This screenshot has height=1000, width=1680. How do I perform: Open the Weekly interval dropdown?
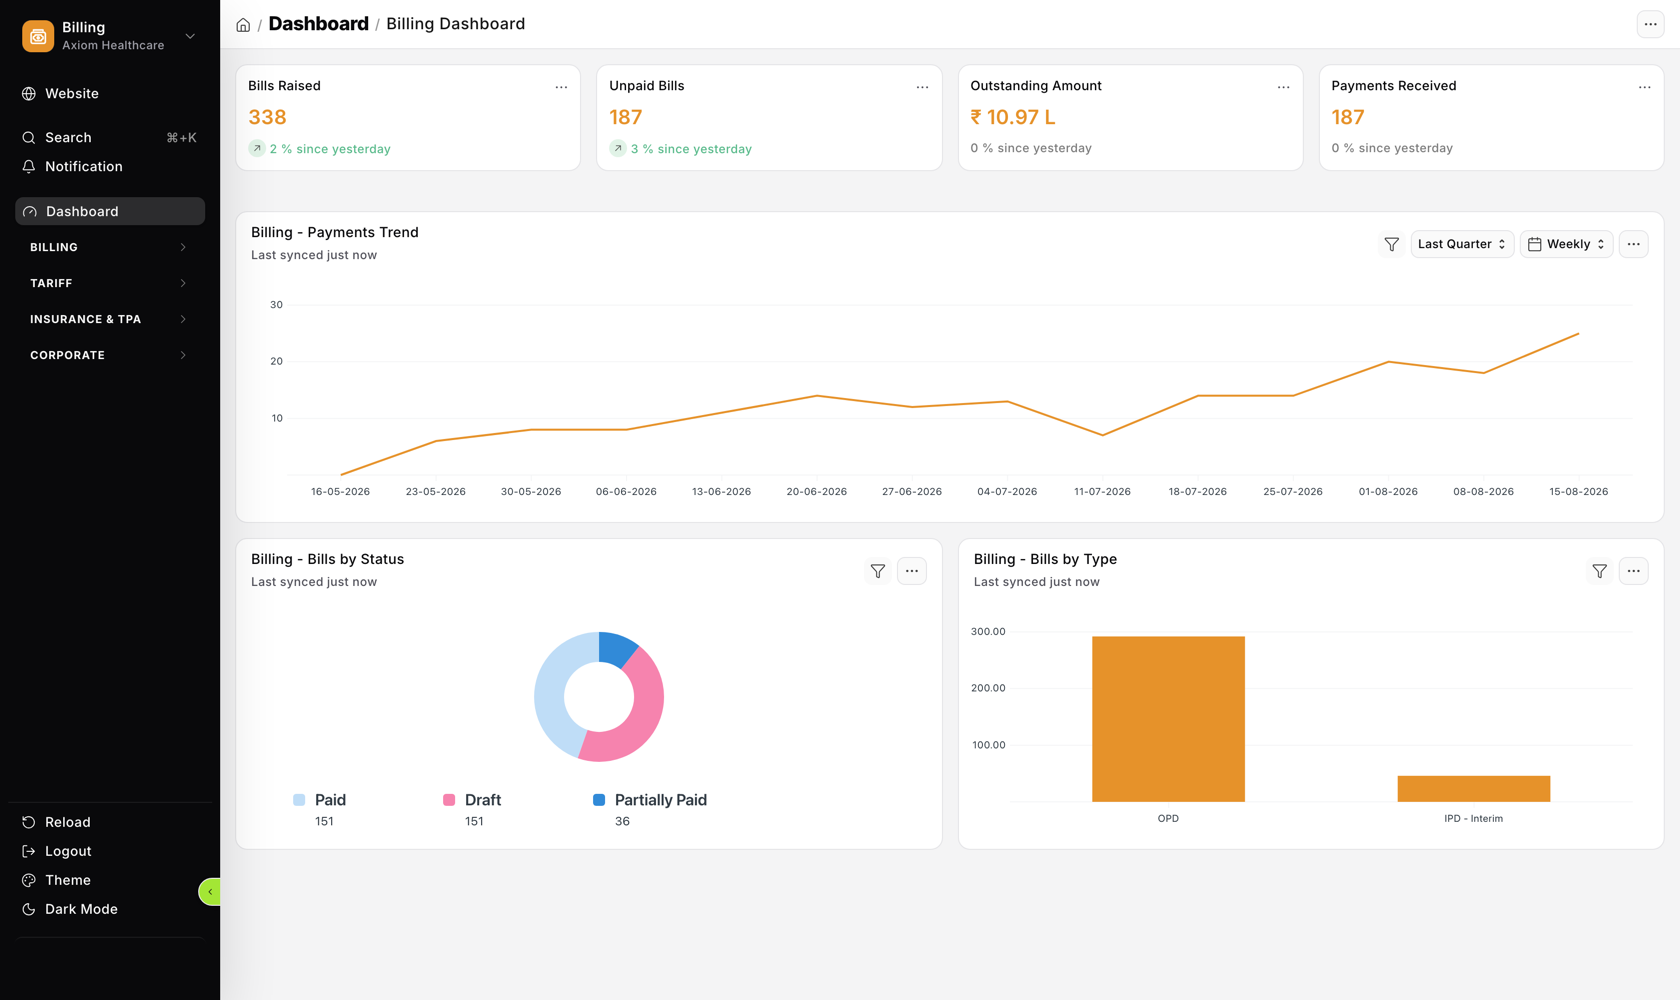click(1567, 244)
